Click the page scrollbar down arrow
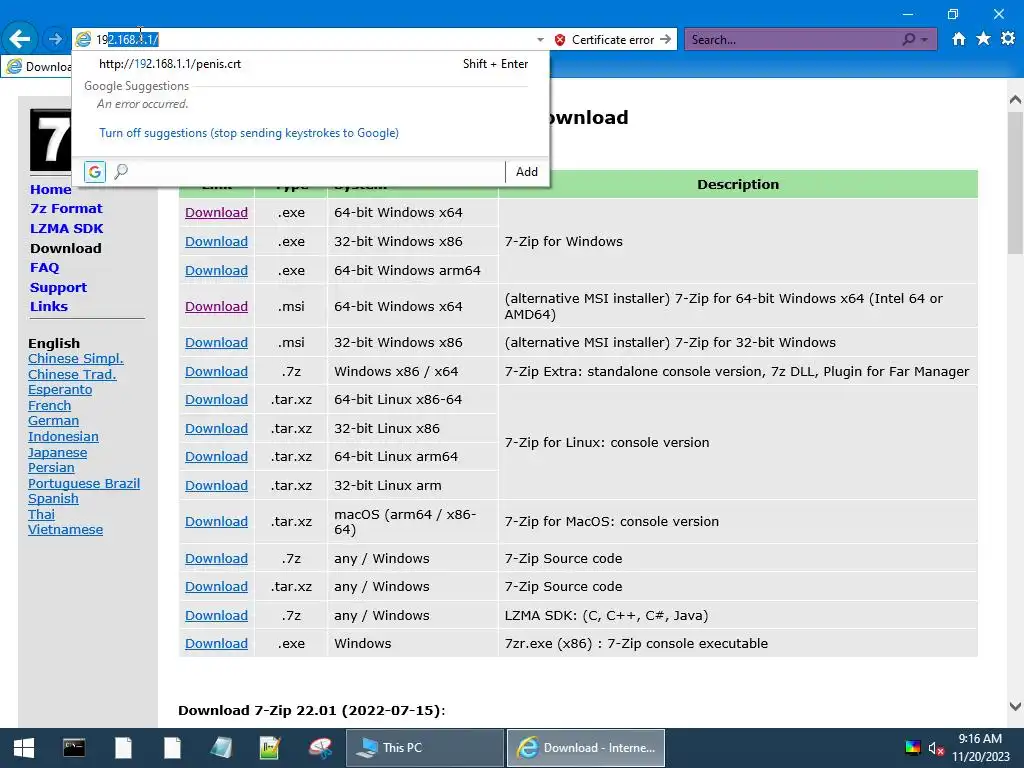This screenshot has height=768, width=1024. point(1015,706)
